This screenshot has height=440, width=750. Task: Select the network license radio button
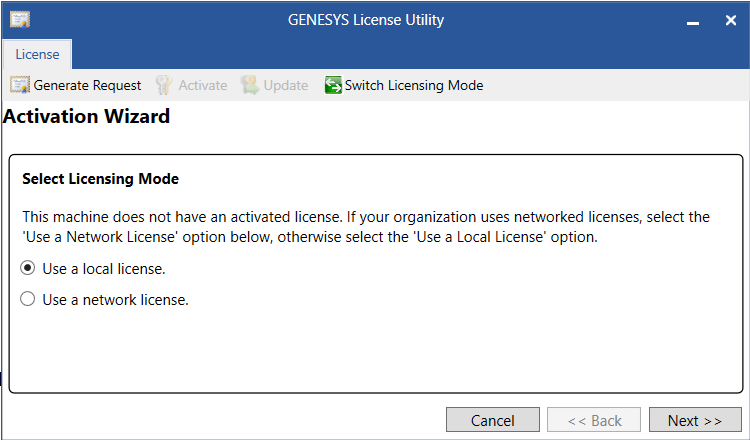[28, 299]
